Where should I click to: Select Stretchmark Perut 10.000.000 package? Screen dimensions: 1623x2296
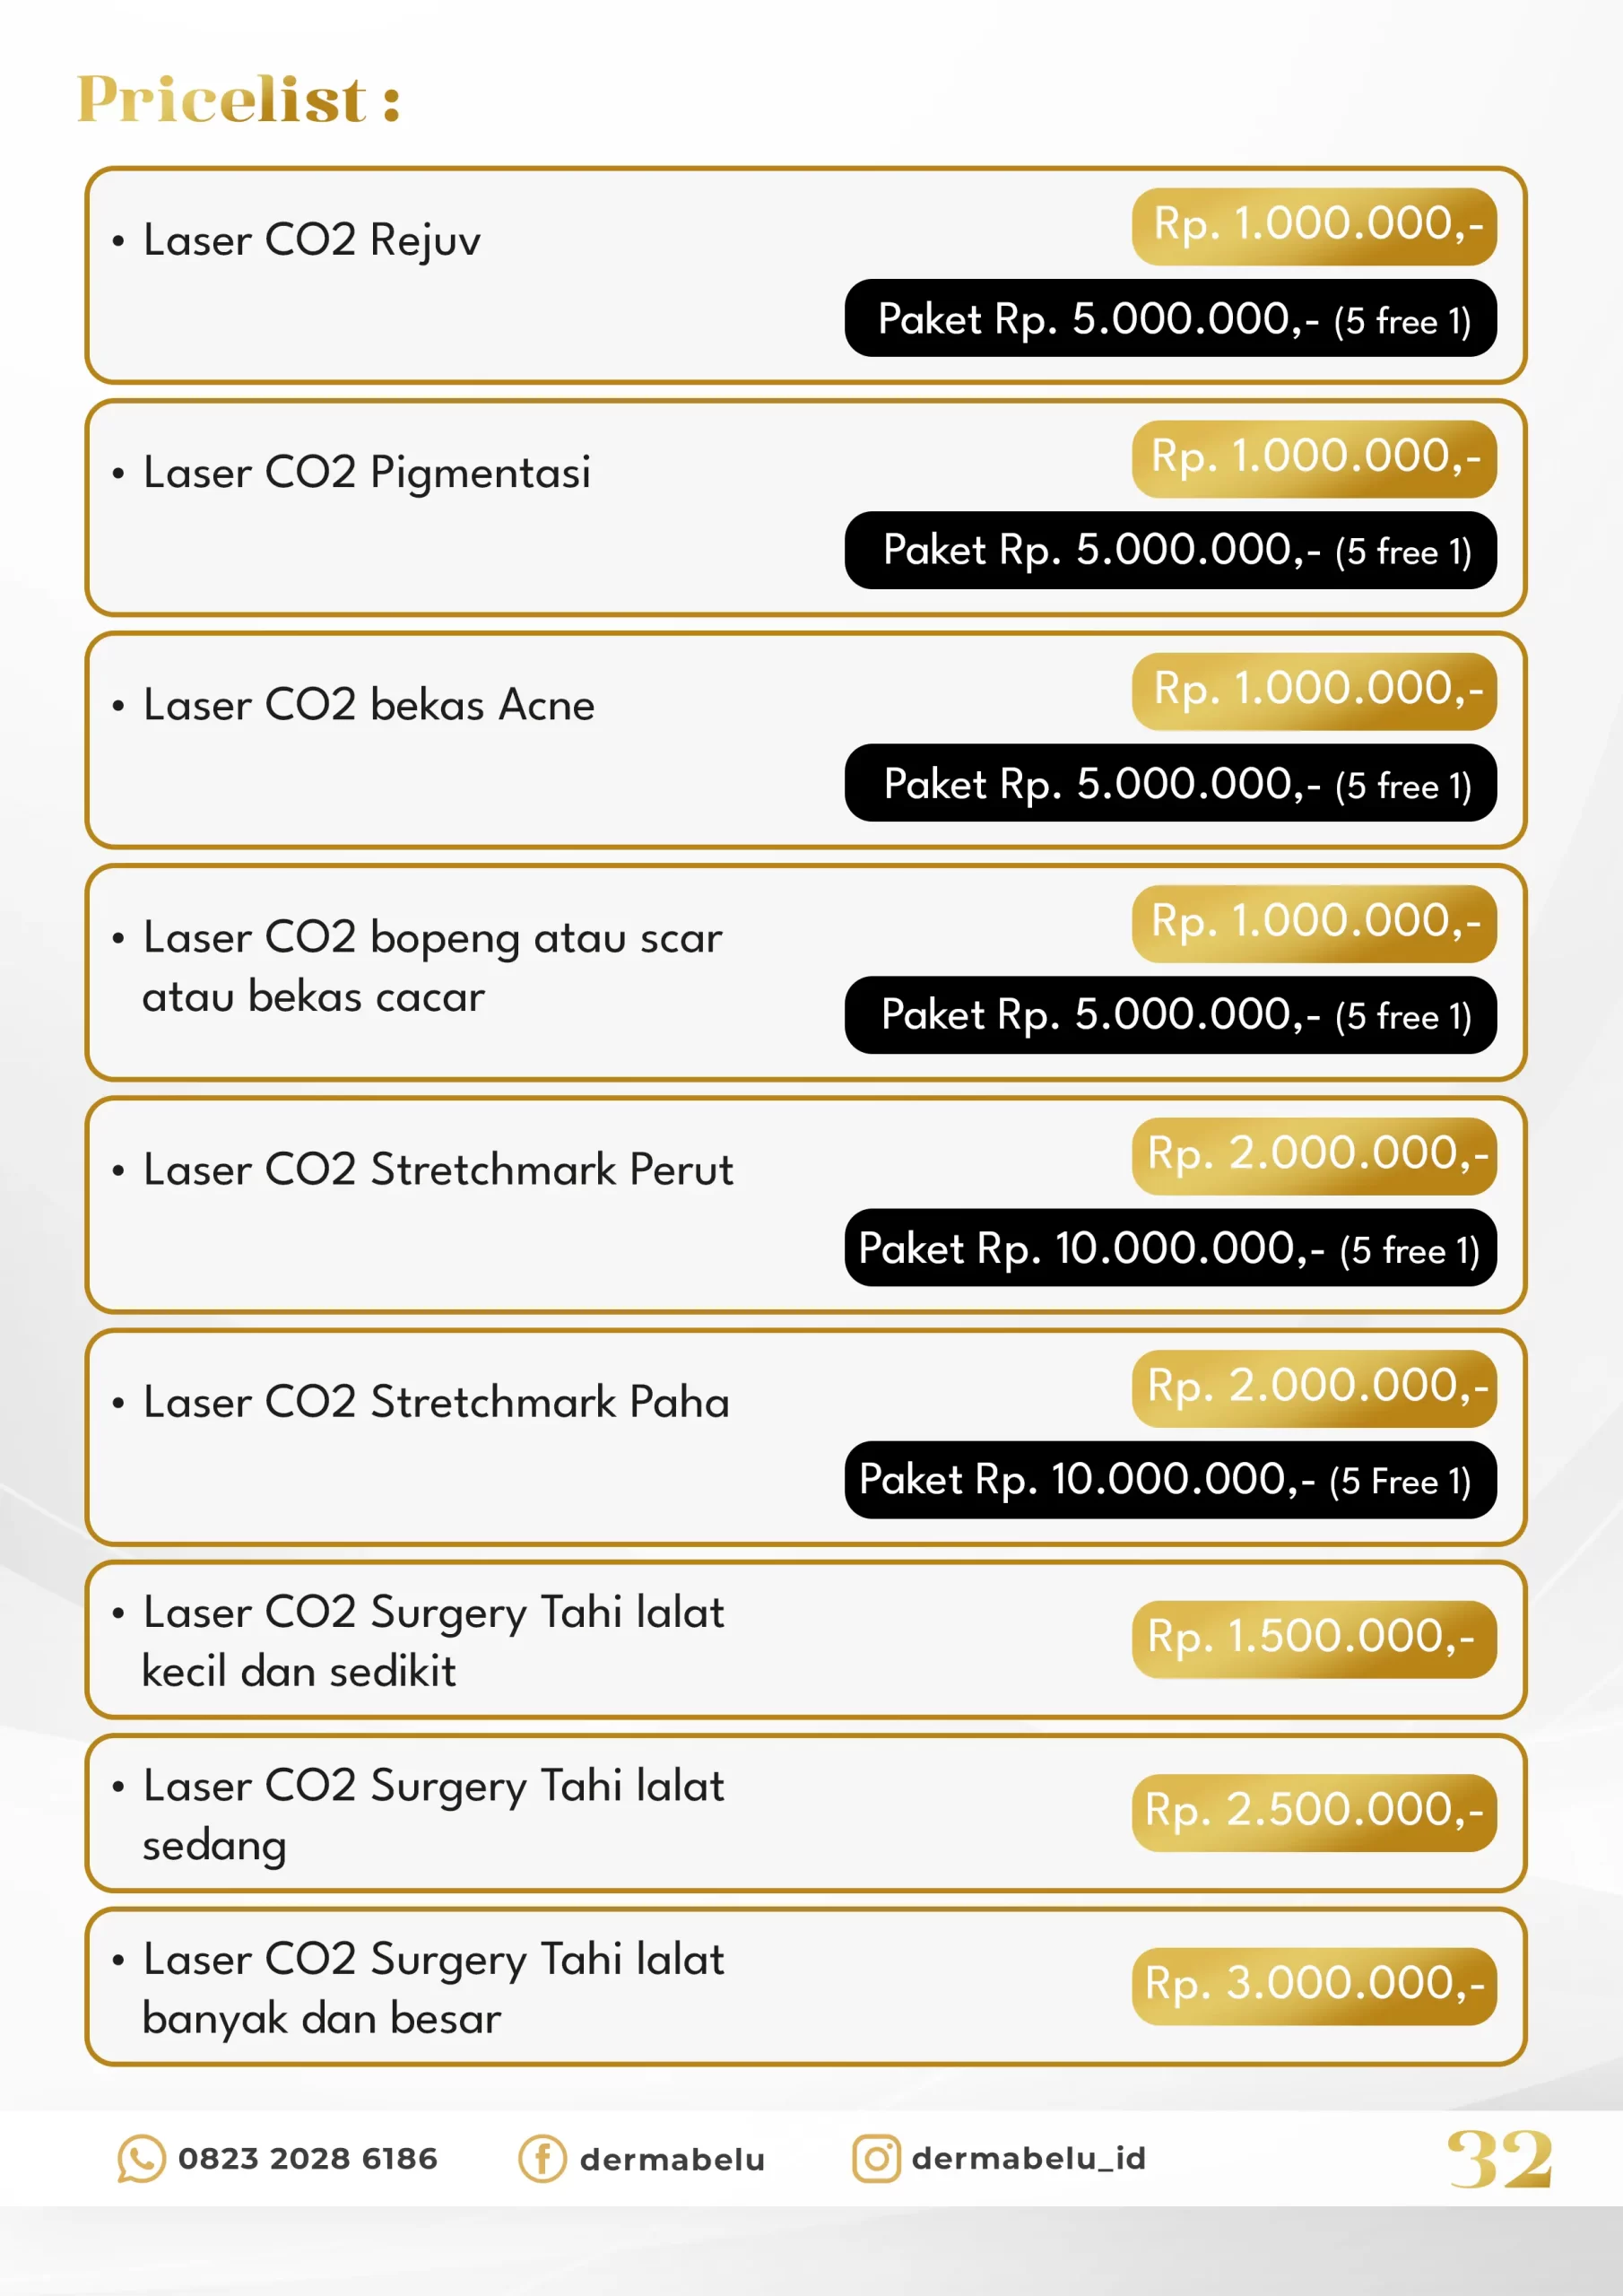pyautogui.click(x=1170, y=1247)
